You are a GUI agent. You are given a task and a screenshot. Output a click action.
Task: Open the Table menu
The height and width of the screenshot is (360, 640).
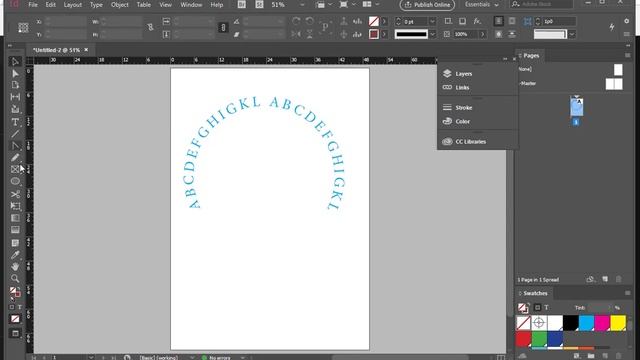[144, 5]
